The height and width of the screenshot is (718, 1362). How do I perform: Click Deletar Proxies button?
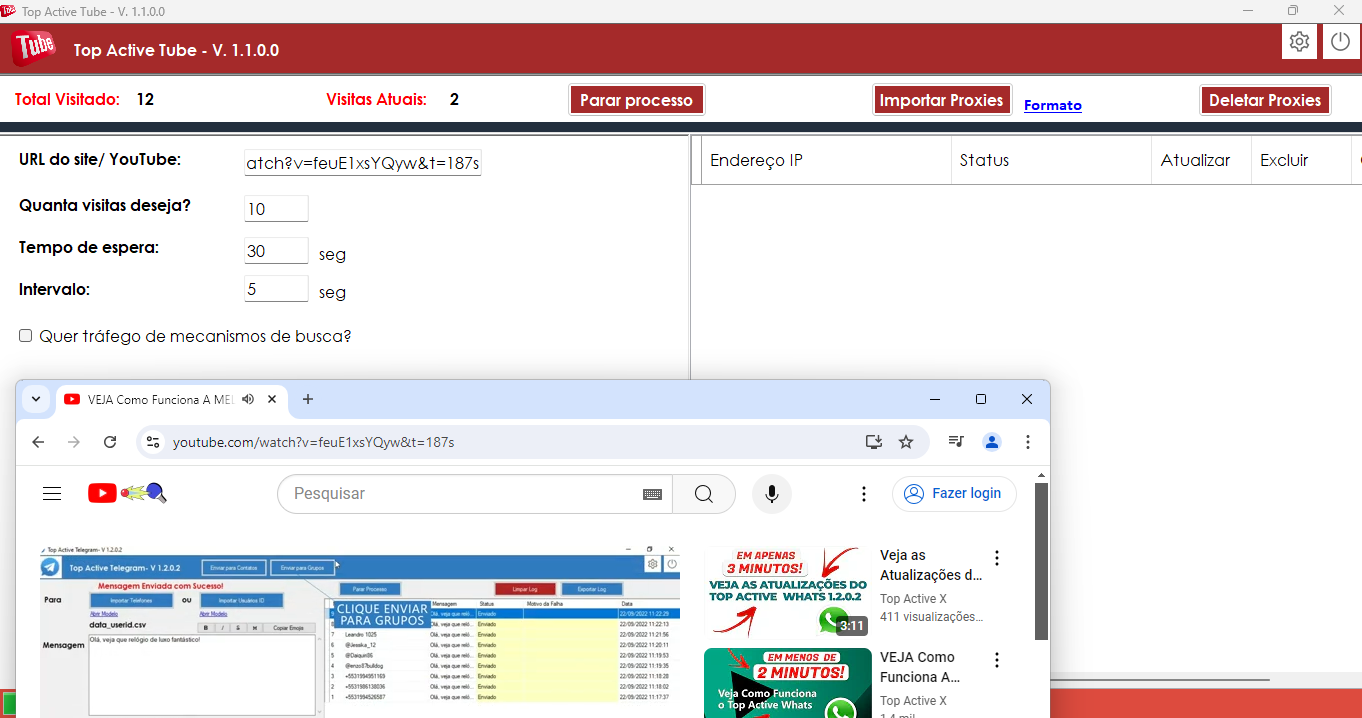pos(1265,100)
